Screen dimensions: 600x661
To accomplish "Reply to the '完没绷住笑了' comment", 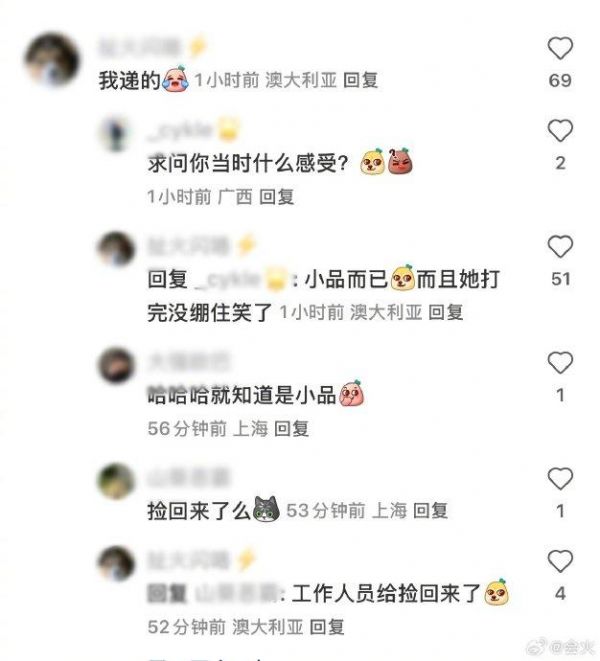I will [446, 312].
